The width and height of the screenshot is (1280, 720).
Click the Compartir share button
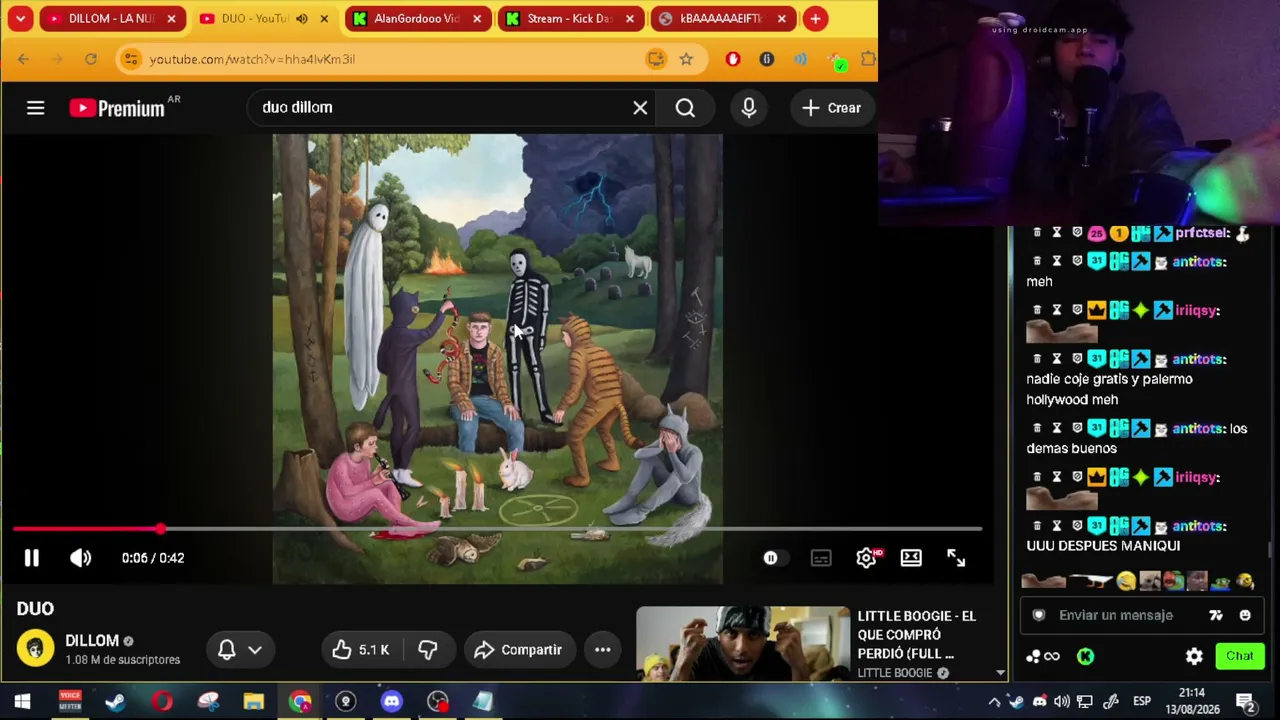[518, 650]
